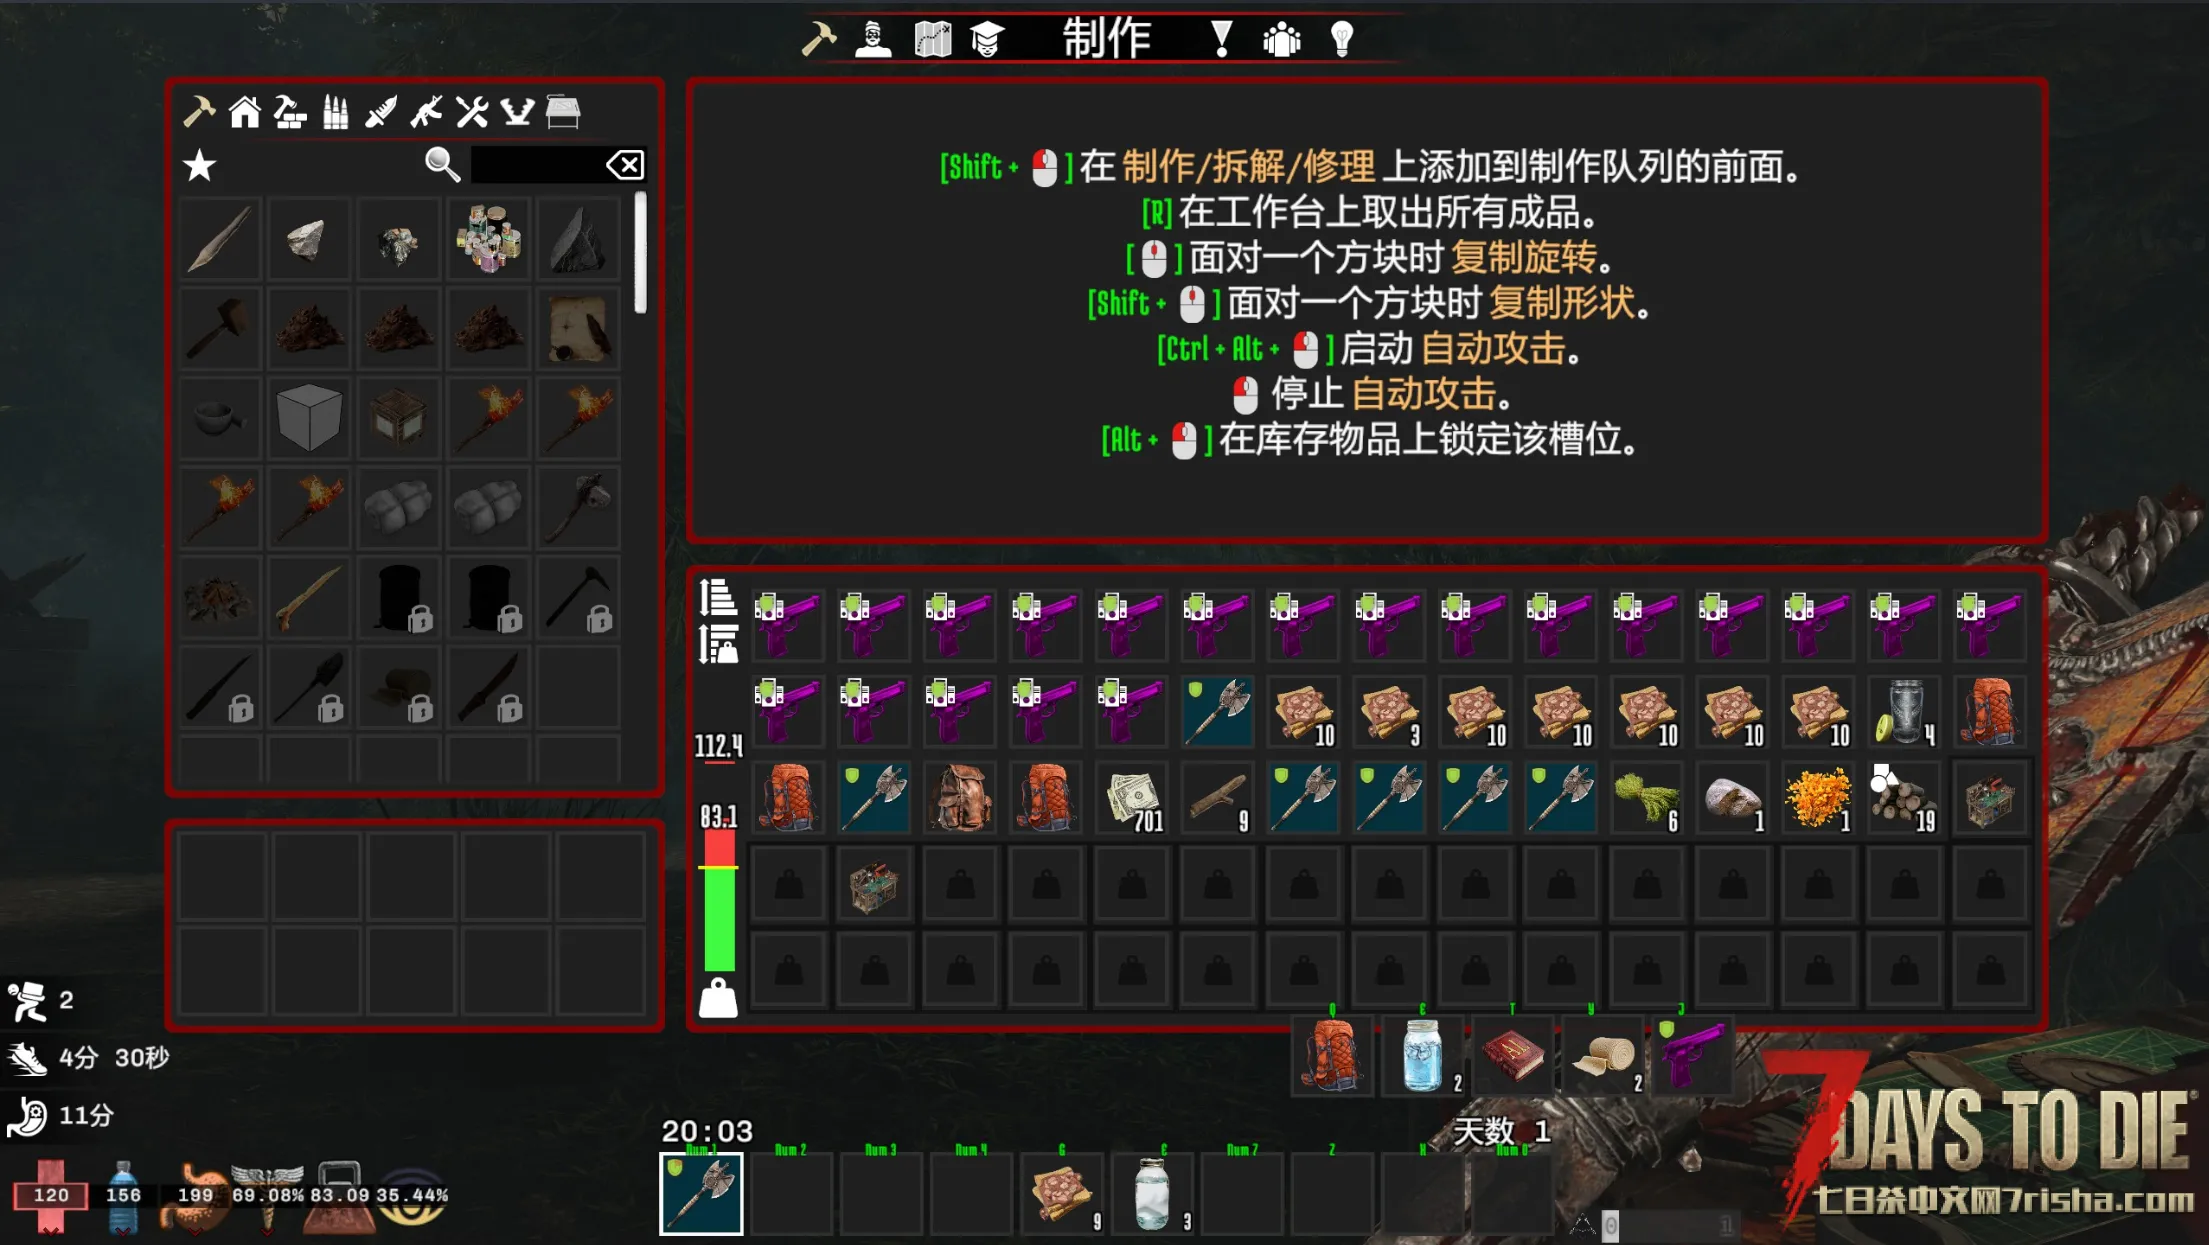This screenshot has width=2209, height=1245.
Task: Open the skills graduation cap icon
Action: pos(987,40)
